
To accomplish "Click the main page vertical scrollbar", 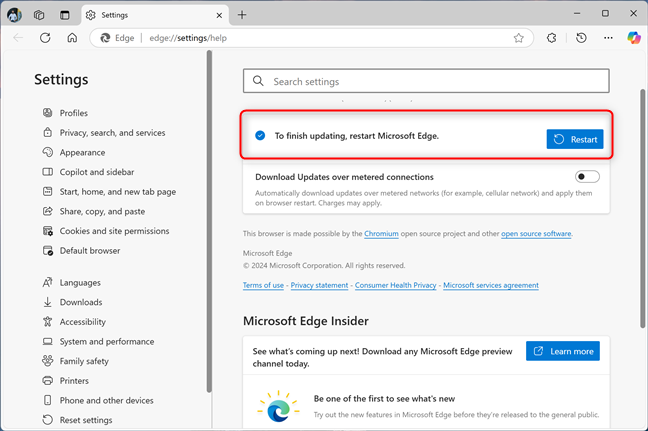I will click(x=643, y=209).
